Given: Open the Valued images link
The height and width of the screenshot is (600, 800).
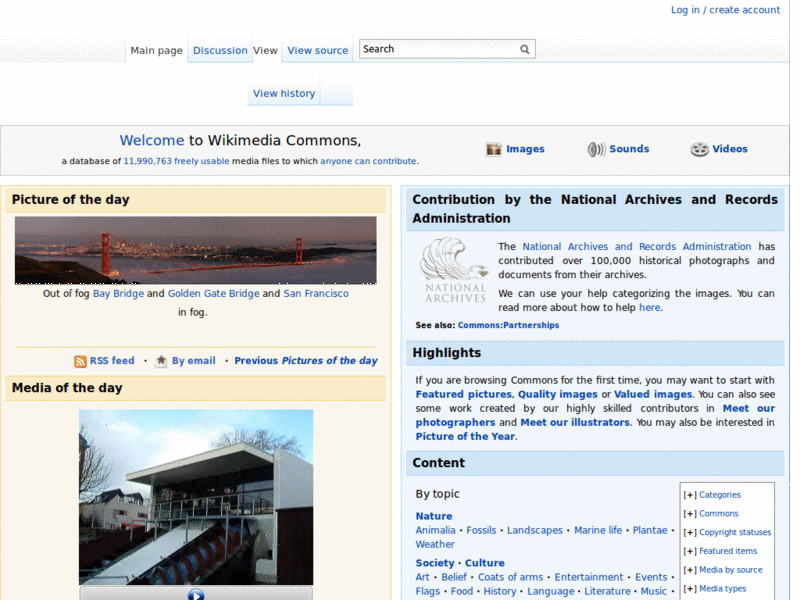Looking at the screenshot, I should [x=653, y=394].
